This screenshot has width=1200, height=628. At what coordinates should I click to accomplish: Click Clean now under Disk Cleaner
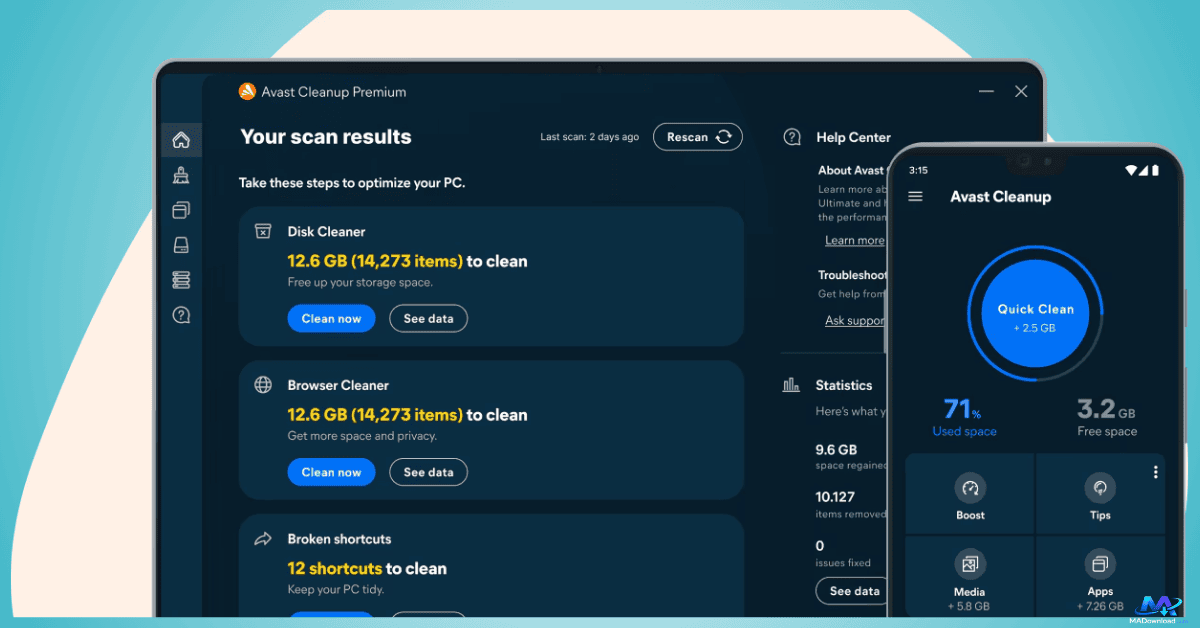tap(331, 319)
